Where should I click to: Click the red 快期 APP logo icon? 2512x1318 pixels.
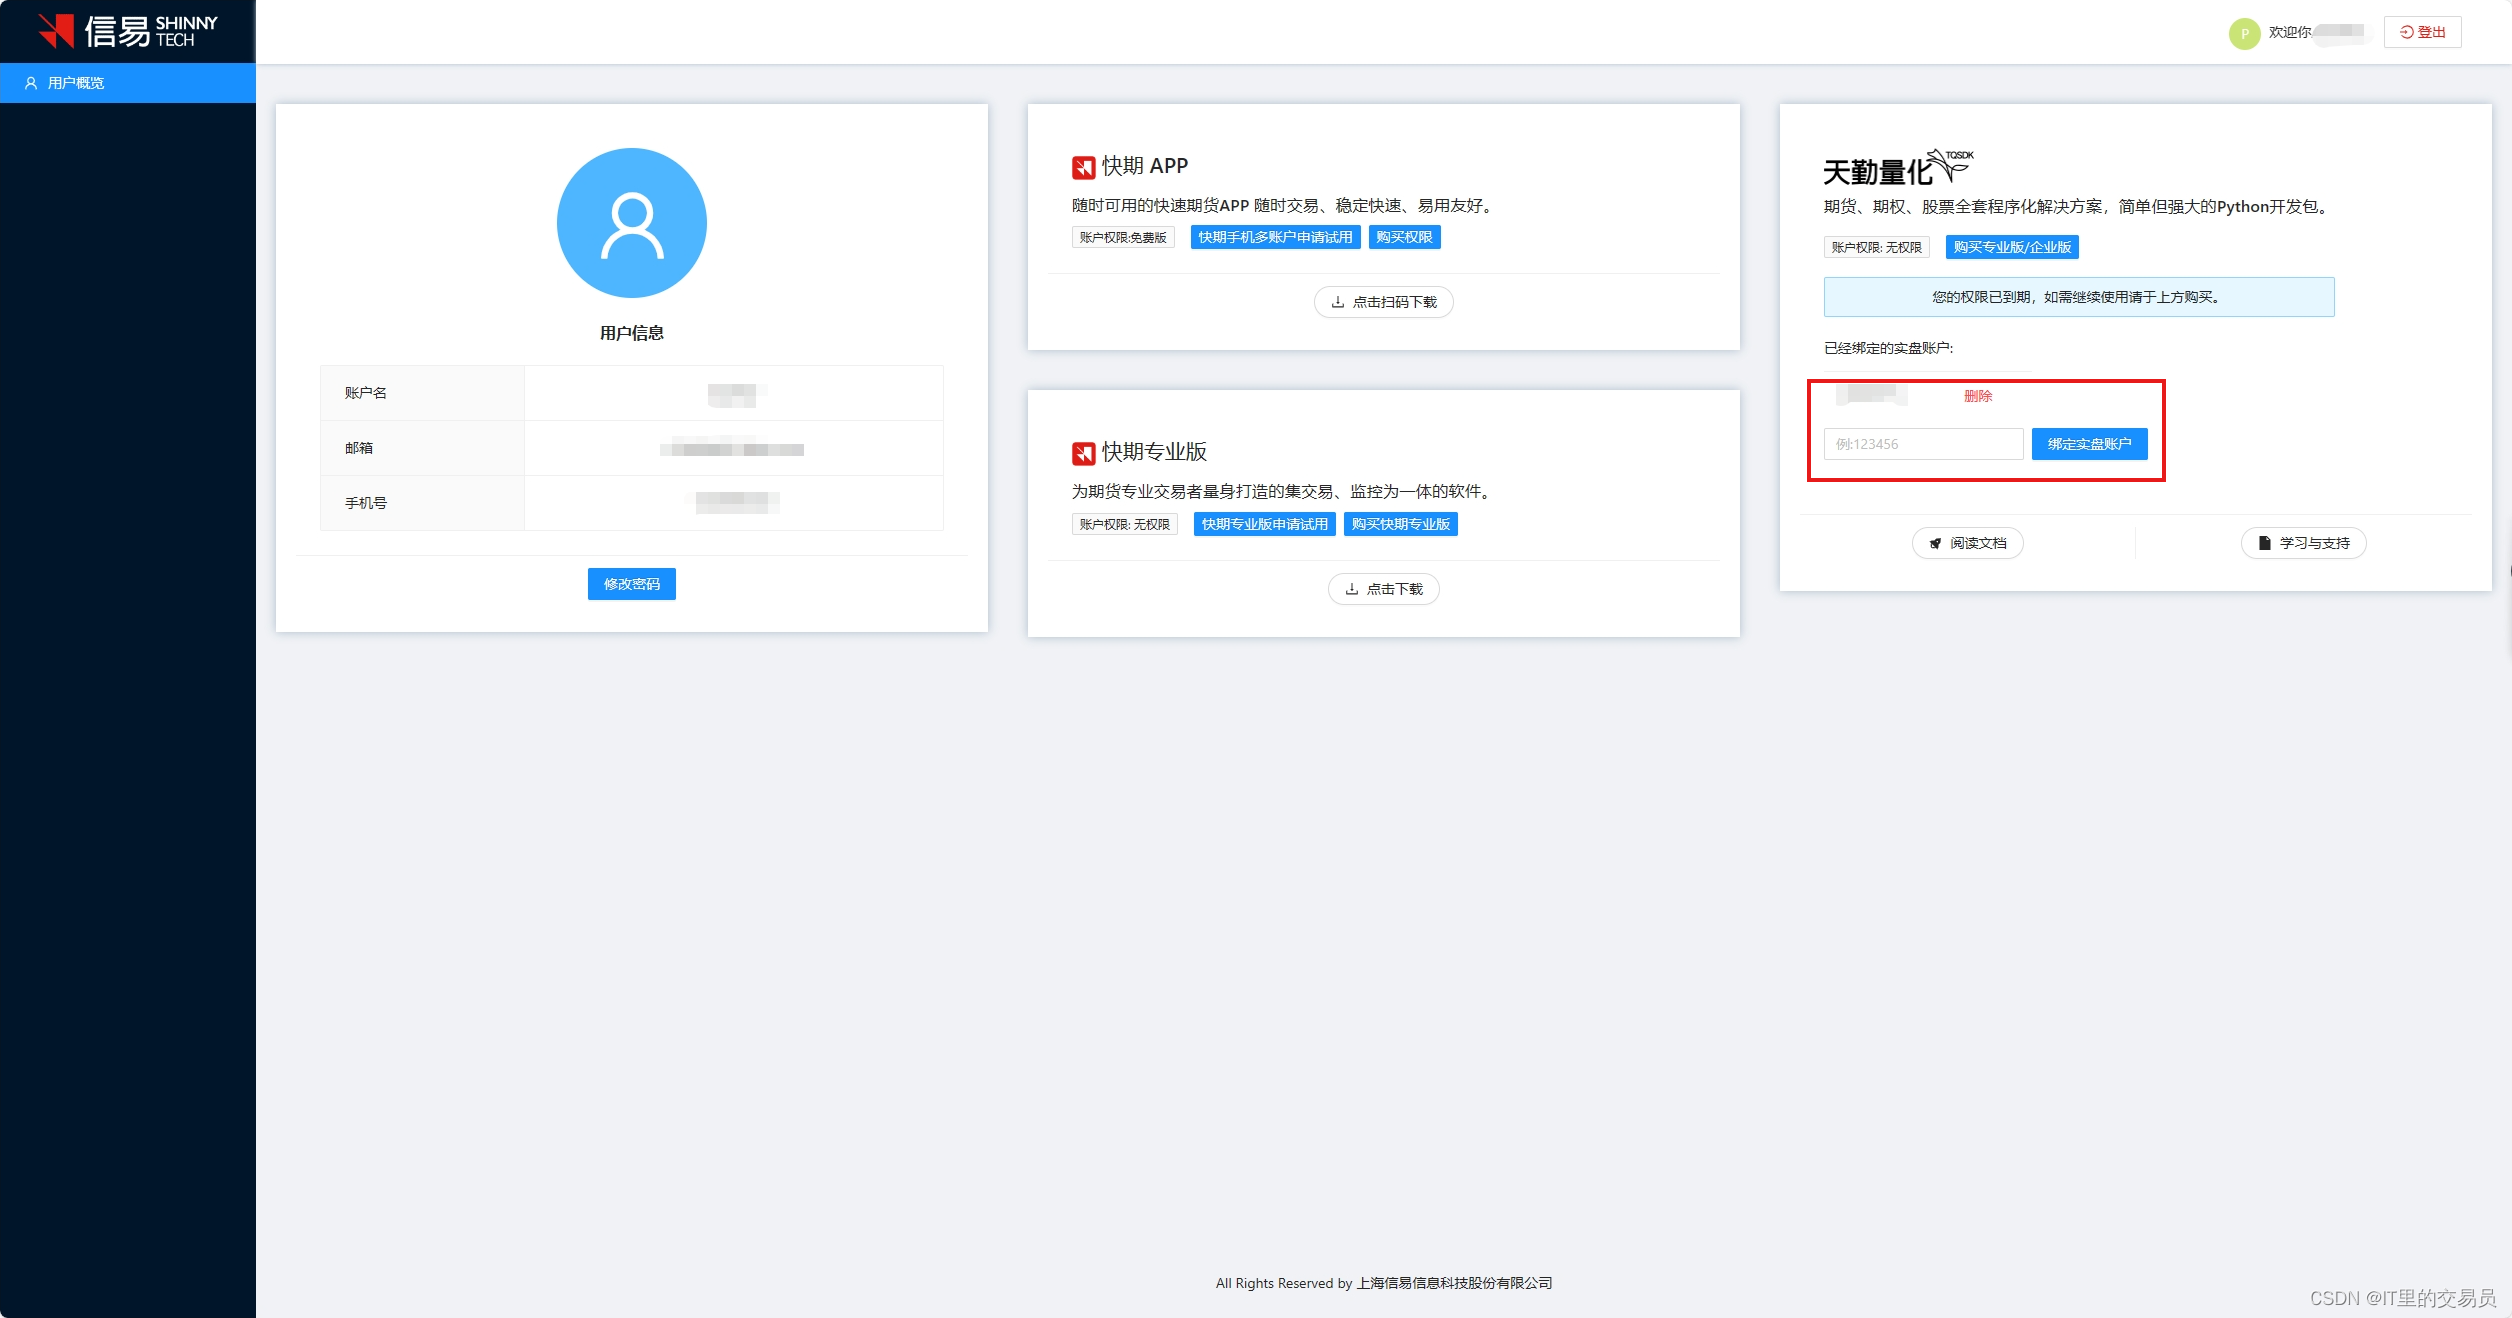(x=1083, y=167)
